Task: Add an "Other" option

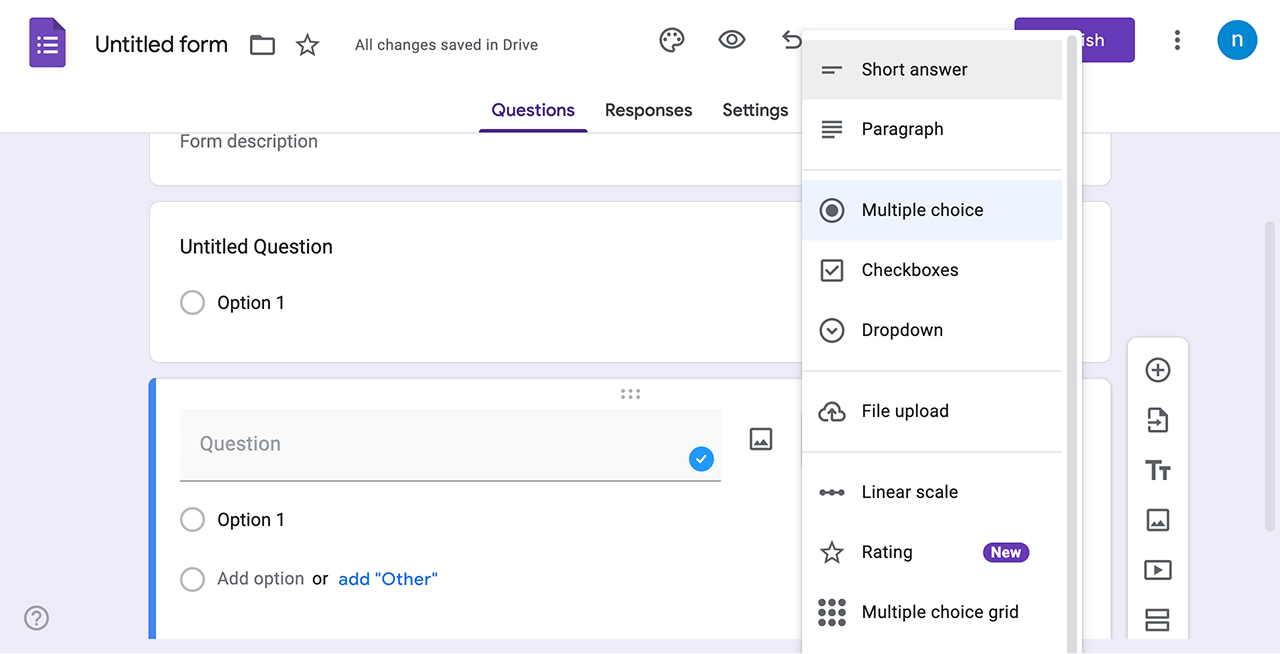Action: point(388,578)
